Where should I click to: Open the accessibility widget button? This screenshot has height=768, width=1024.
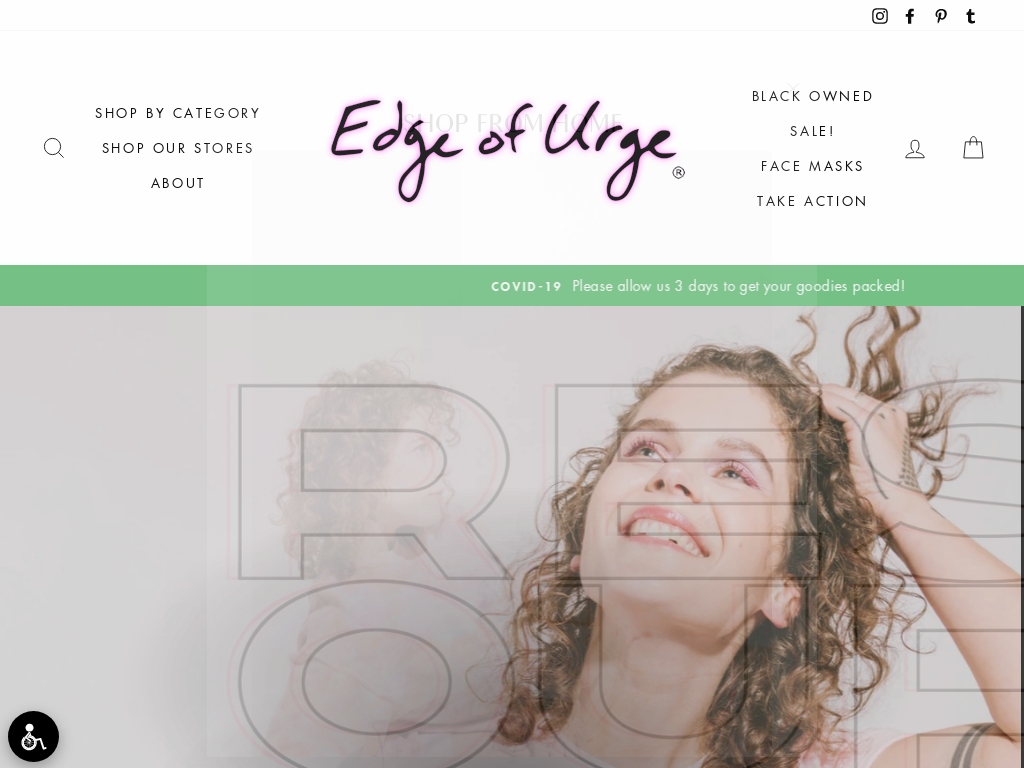tap(33, 737)
